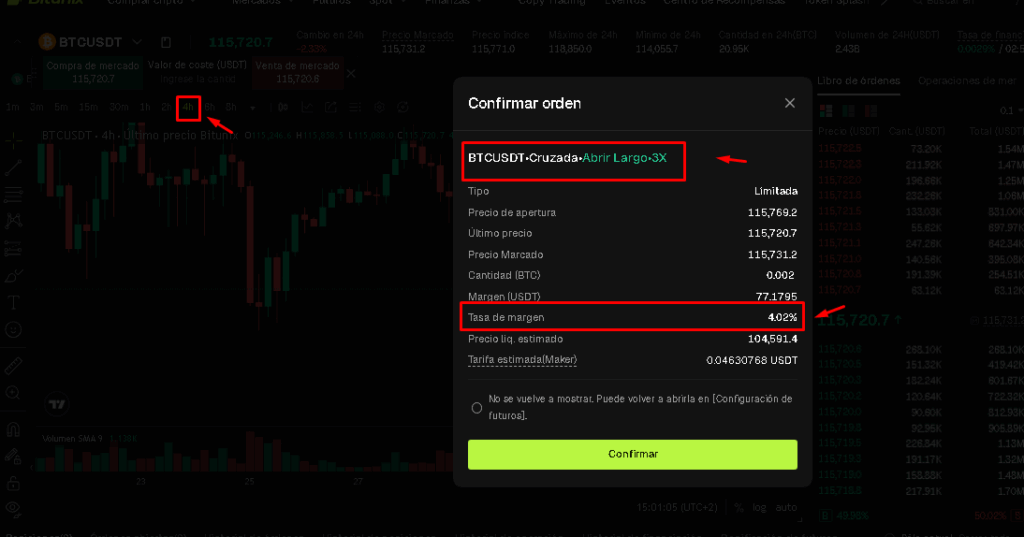Confirm the order with the green Confirmar button
1024x537 pixels.
[632, 454]
